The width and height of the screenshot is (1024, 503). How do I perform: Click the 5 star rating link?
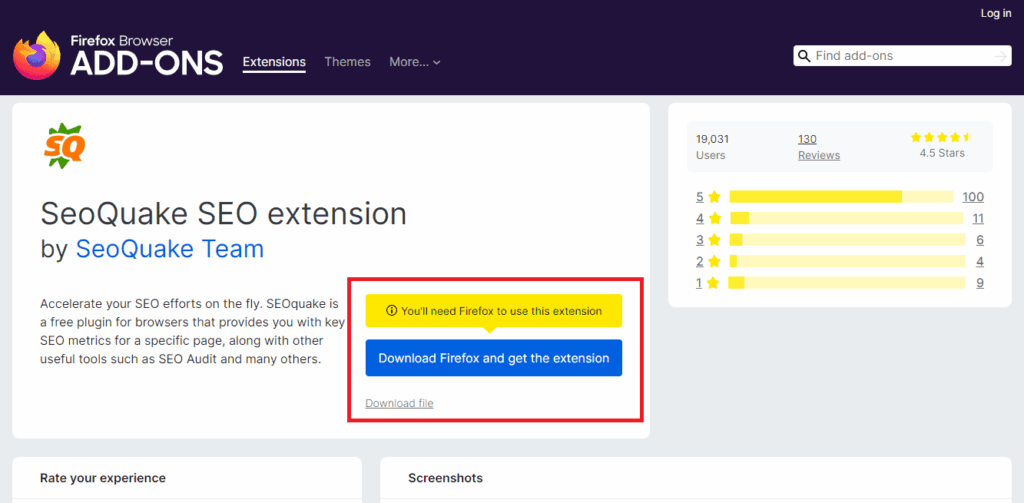point(708,197)
